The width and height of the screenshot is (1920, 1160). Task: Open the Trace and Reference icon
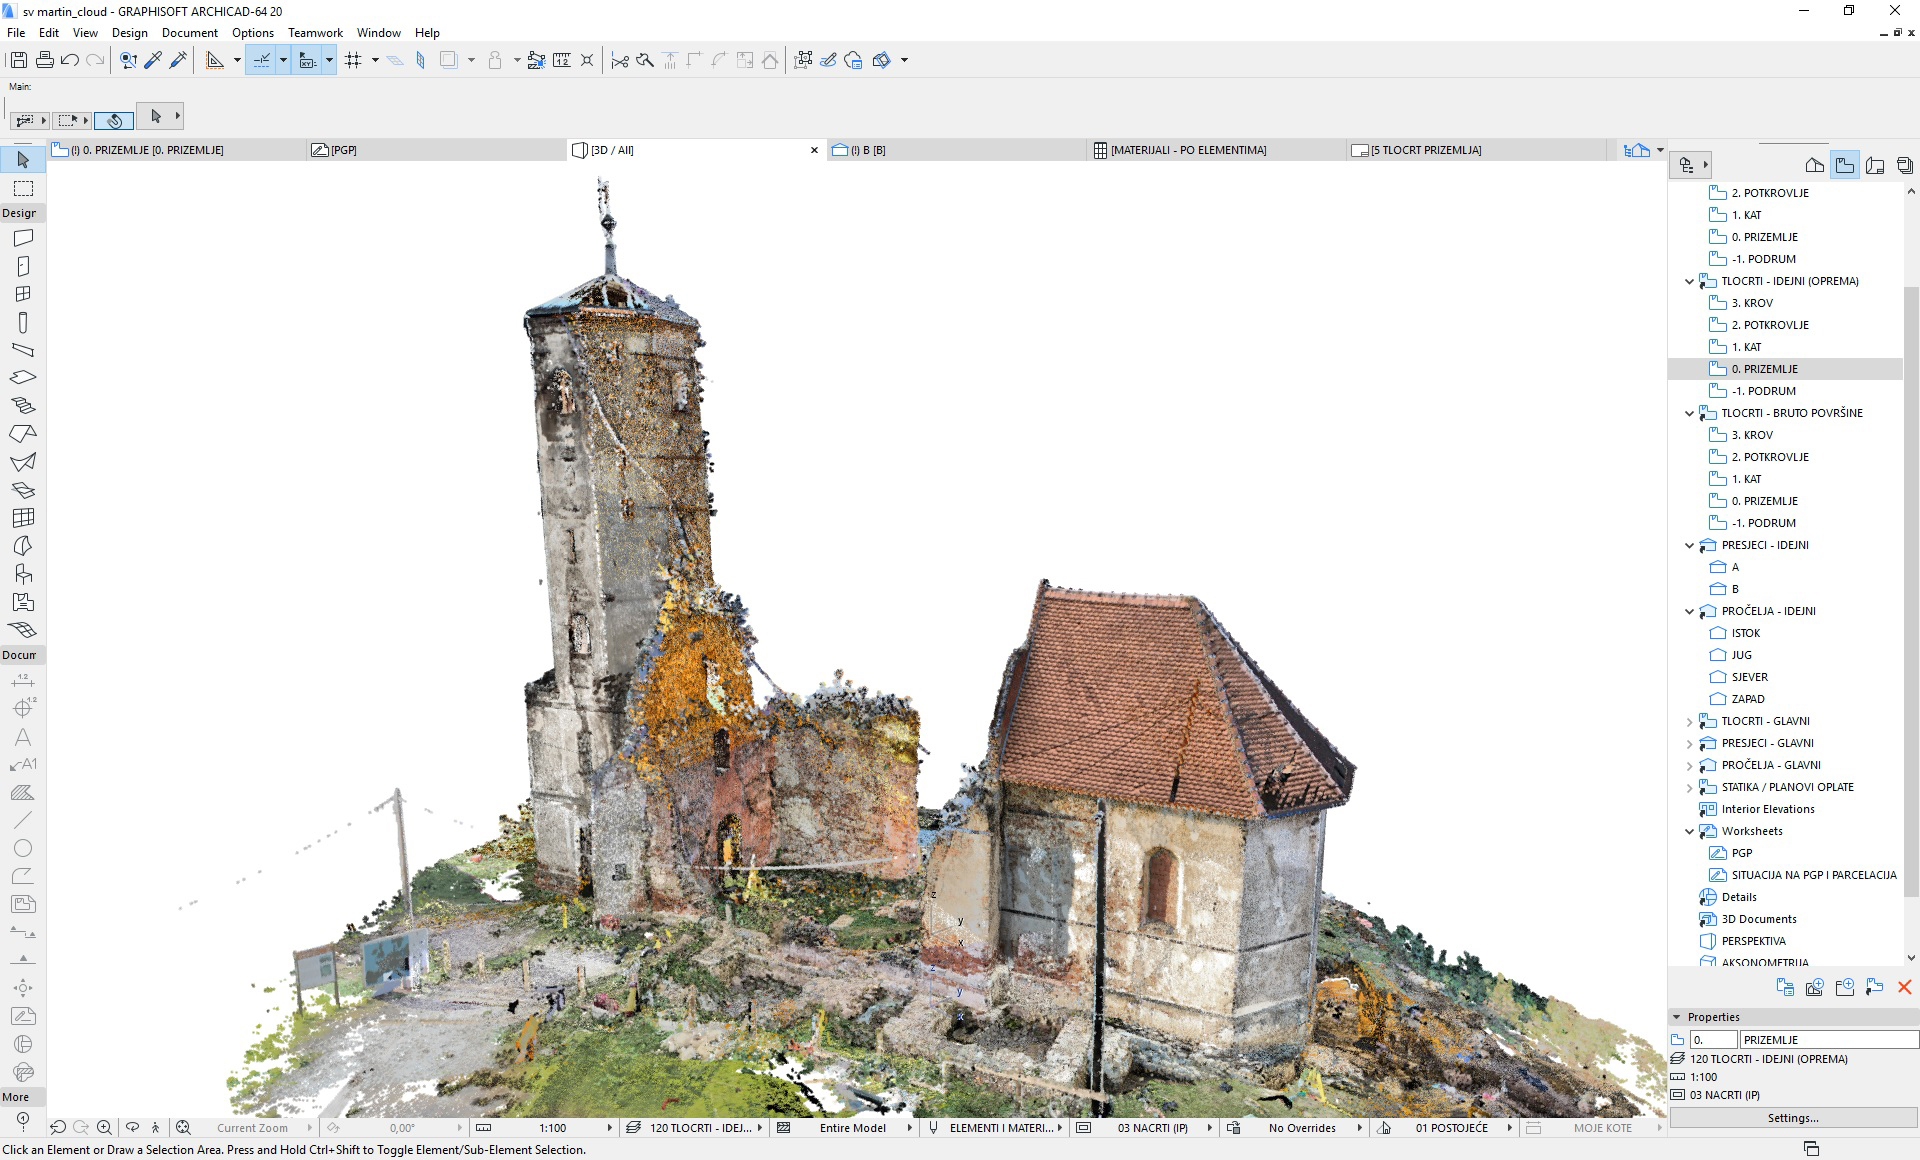(449, 60)
